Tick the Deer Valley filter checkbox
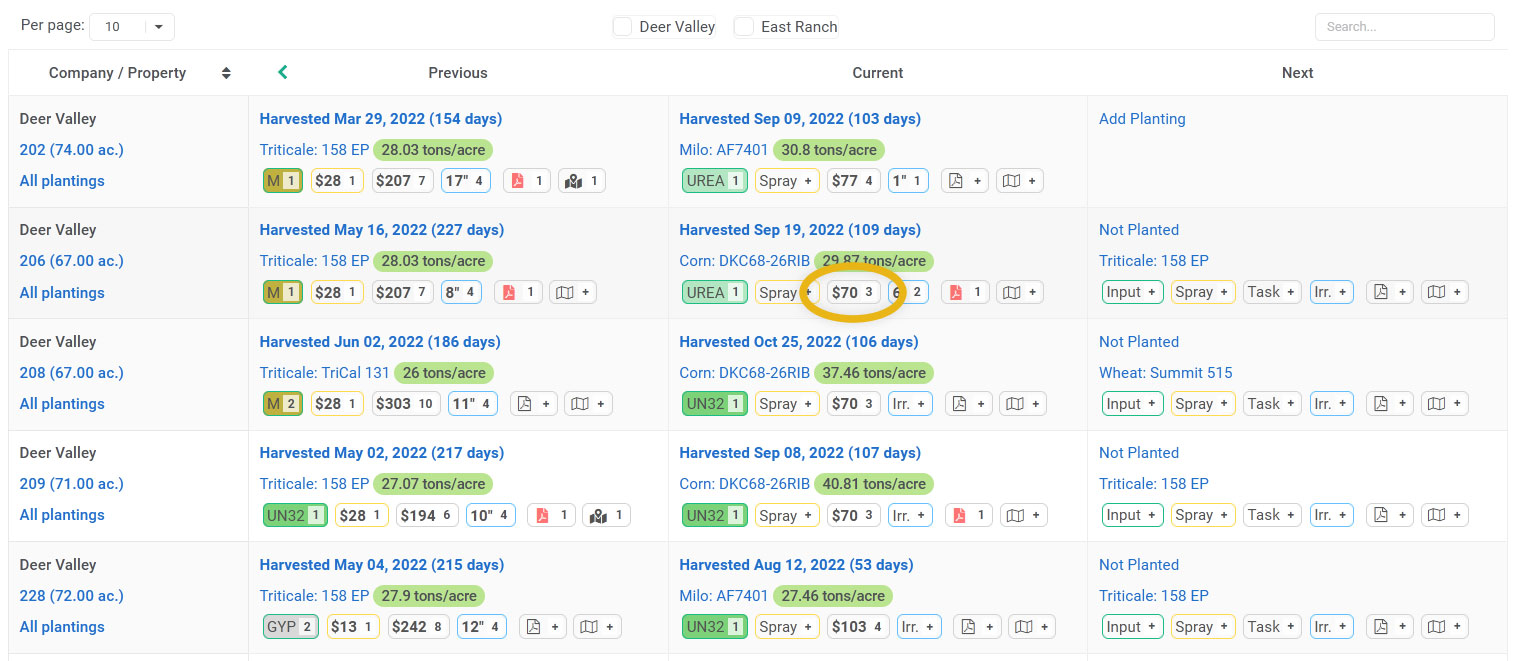The height and width of the screenshot is (661, 1521). pyautogui.click(x=622, y=27)
